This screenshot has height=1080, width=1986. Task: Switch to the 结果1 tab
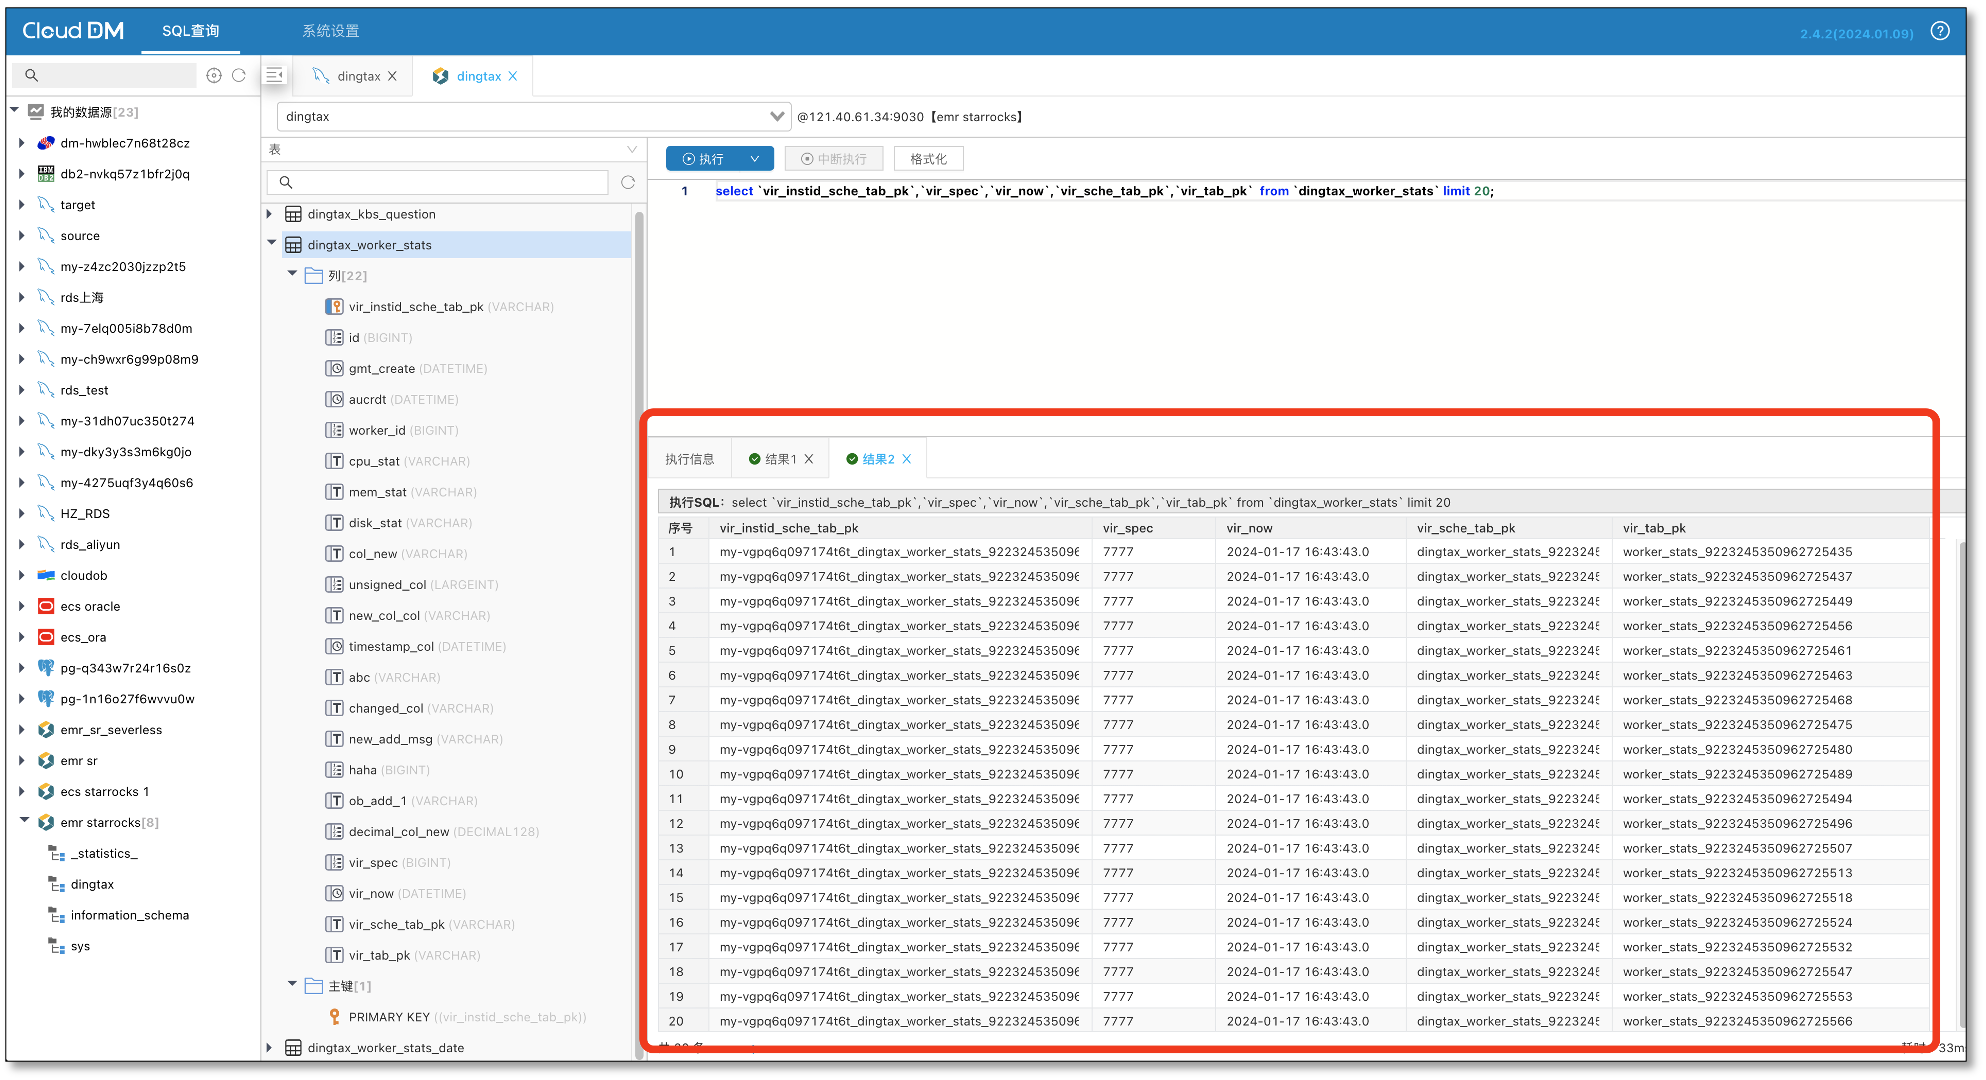tap(781, 459)
